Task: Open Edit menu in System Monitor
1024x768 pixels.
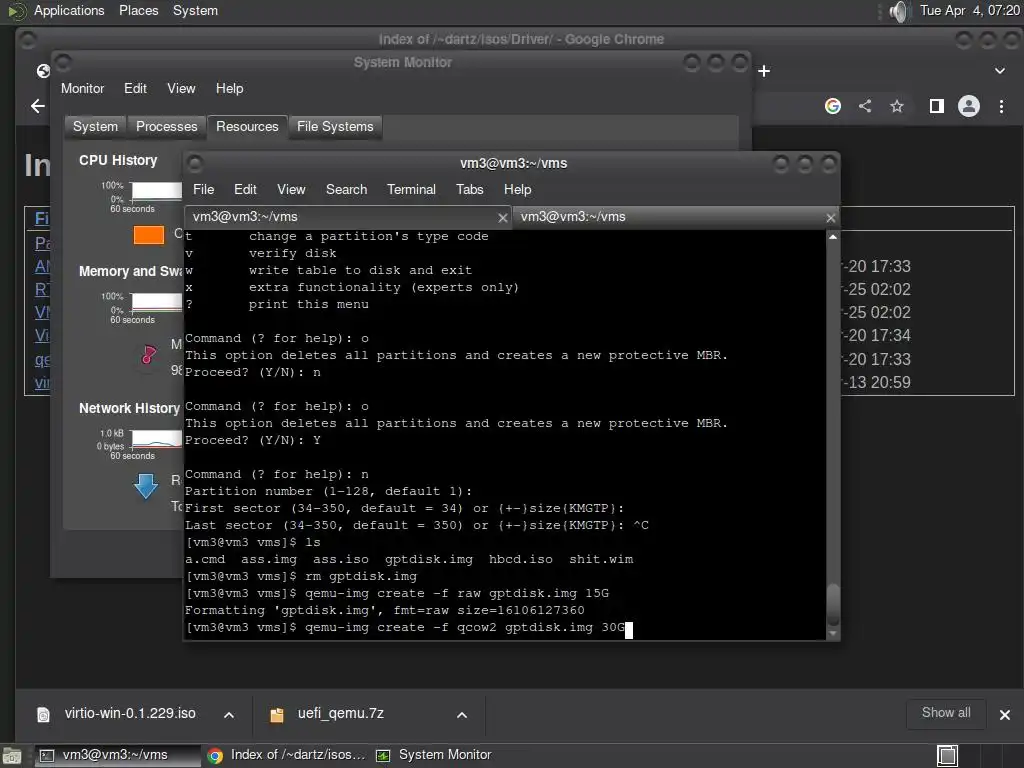Action: point(135,88)
